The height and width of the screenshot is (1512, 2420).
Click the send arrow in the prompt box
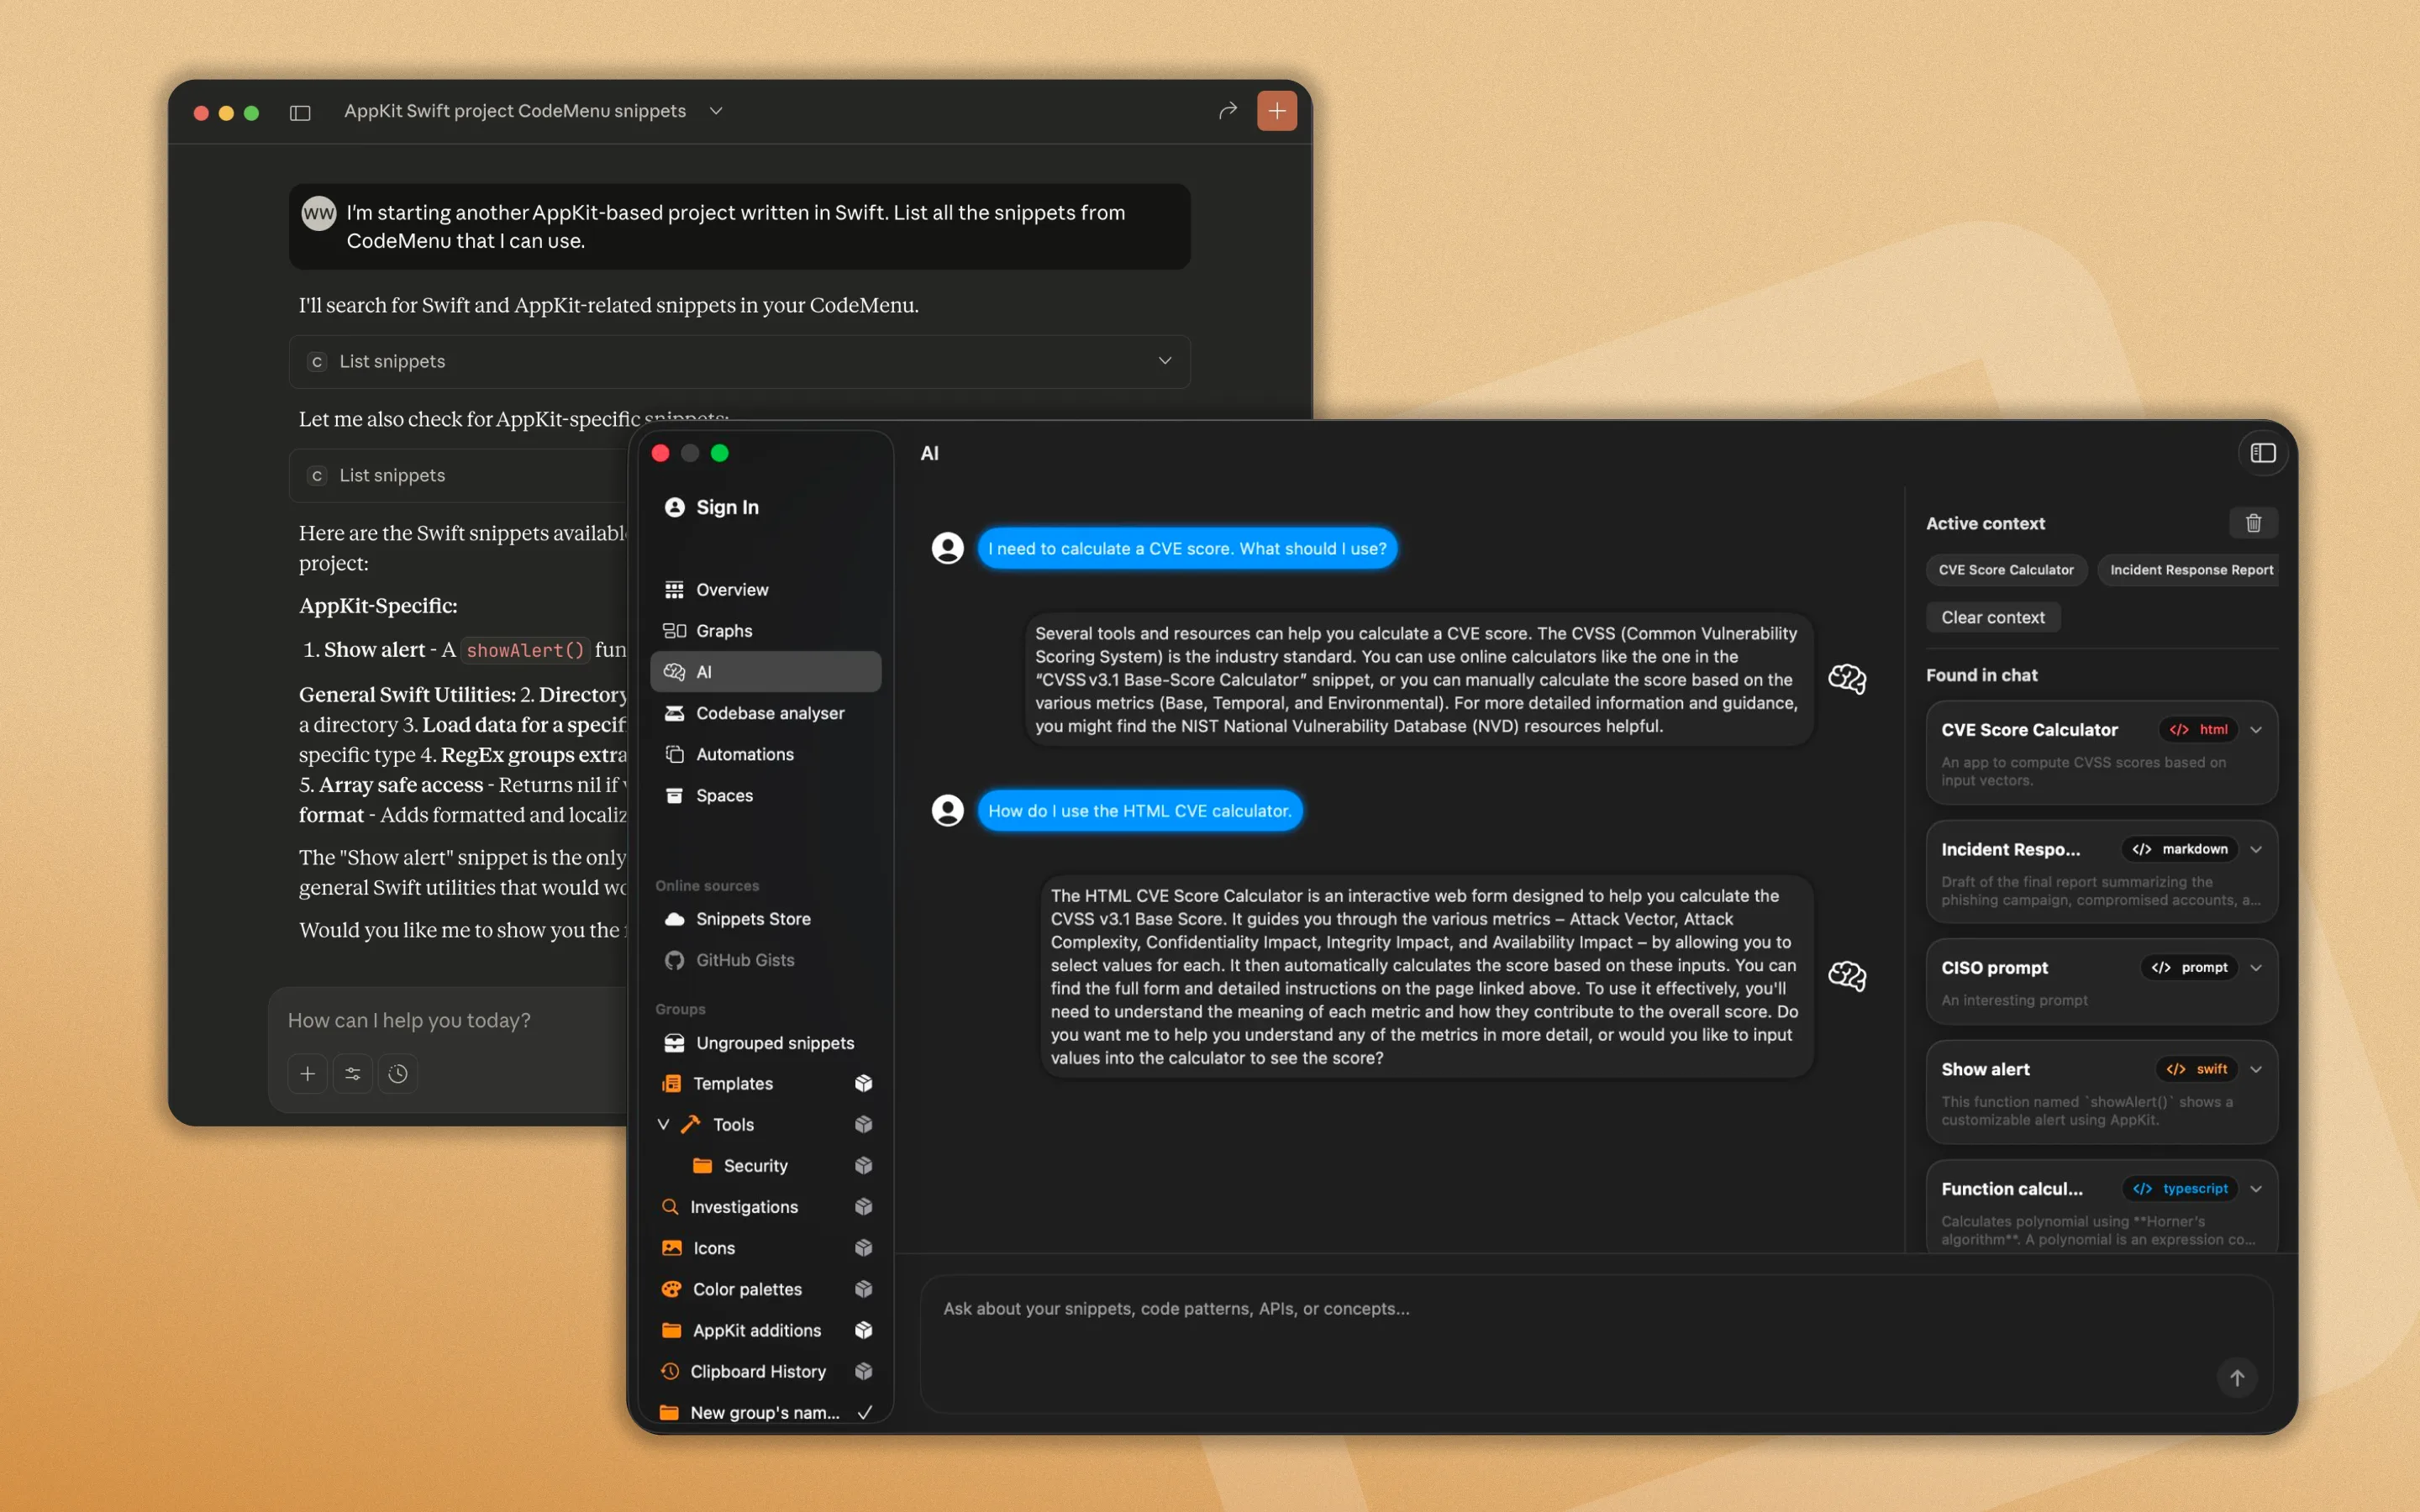(2237, 1377)
